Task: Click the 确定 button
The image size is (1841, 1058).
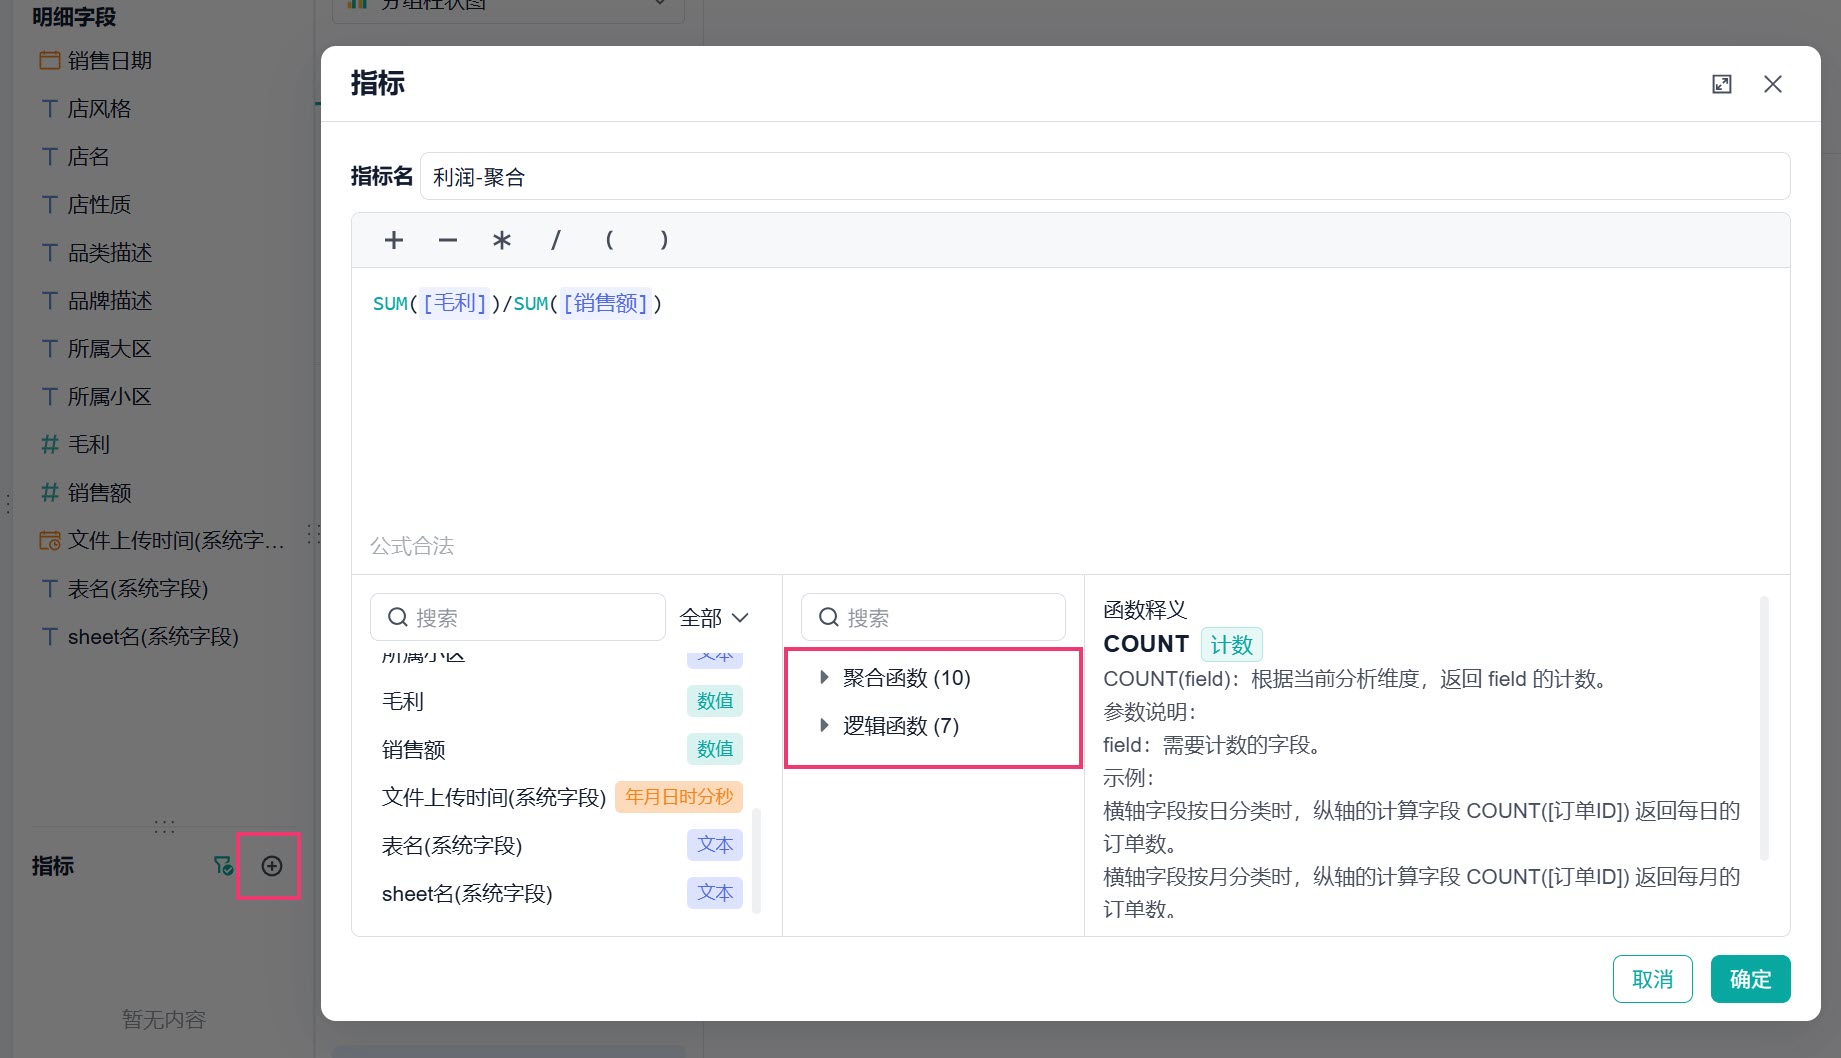Action: [x=1750, y=979]
